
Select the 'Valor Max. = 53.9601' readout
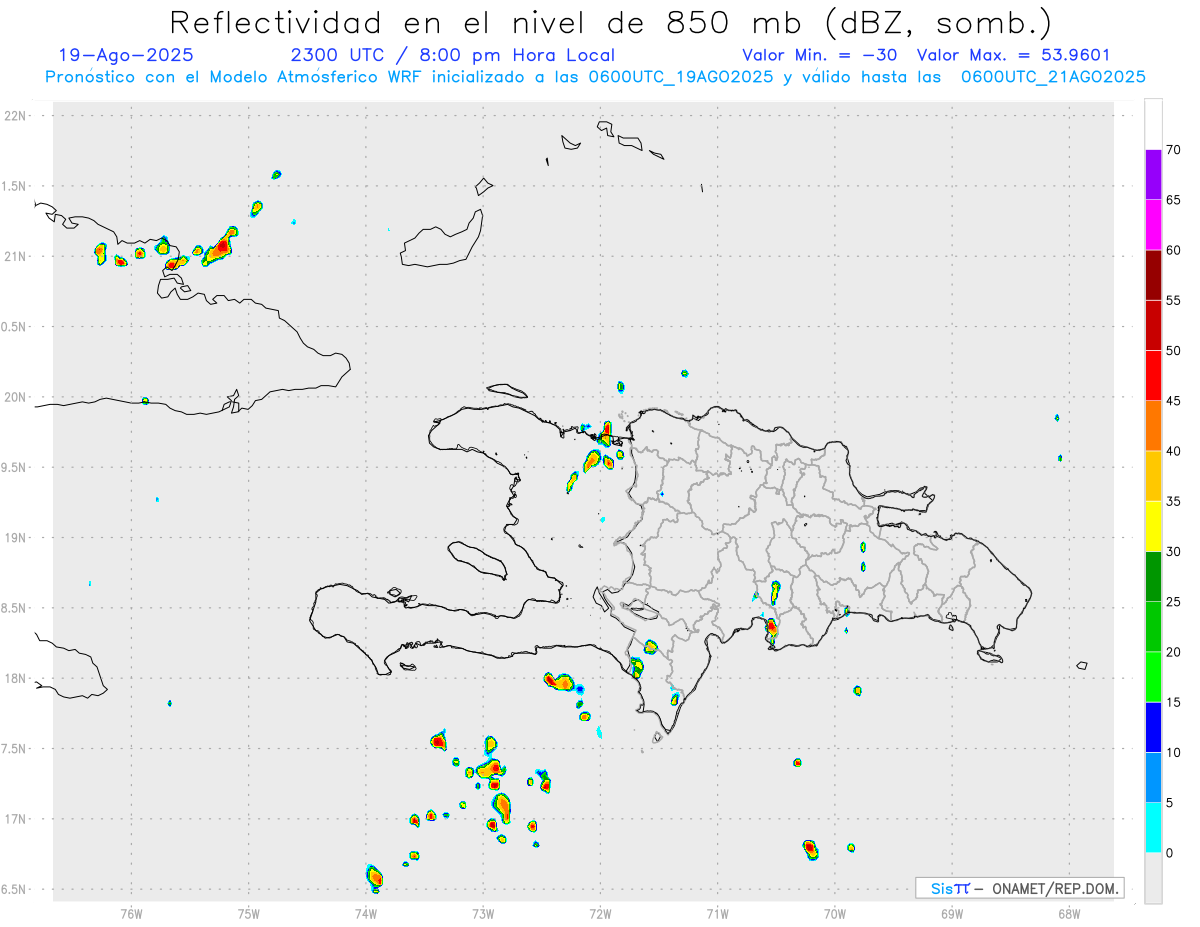click(1013, 55)
